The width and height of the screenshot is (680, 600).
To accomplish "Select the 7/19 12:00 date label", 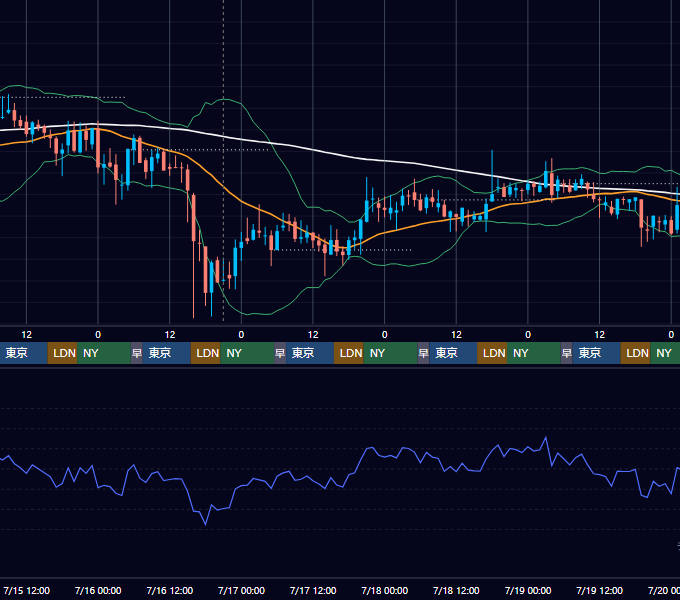I will (599, 590).
